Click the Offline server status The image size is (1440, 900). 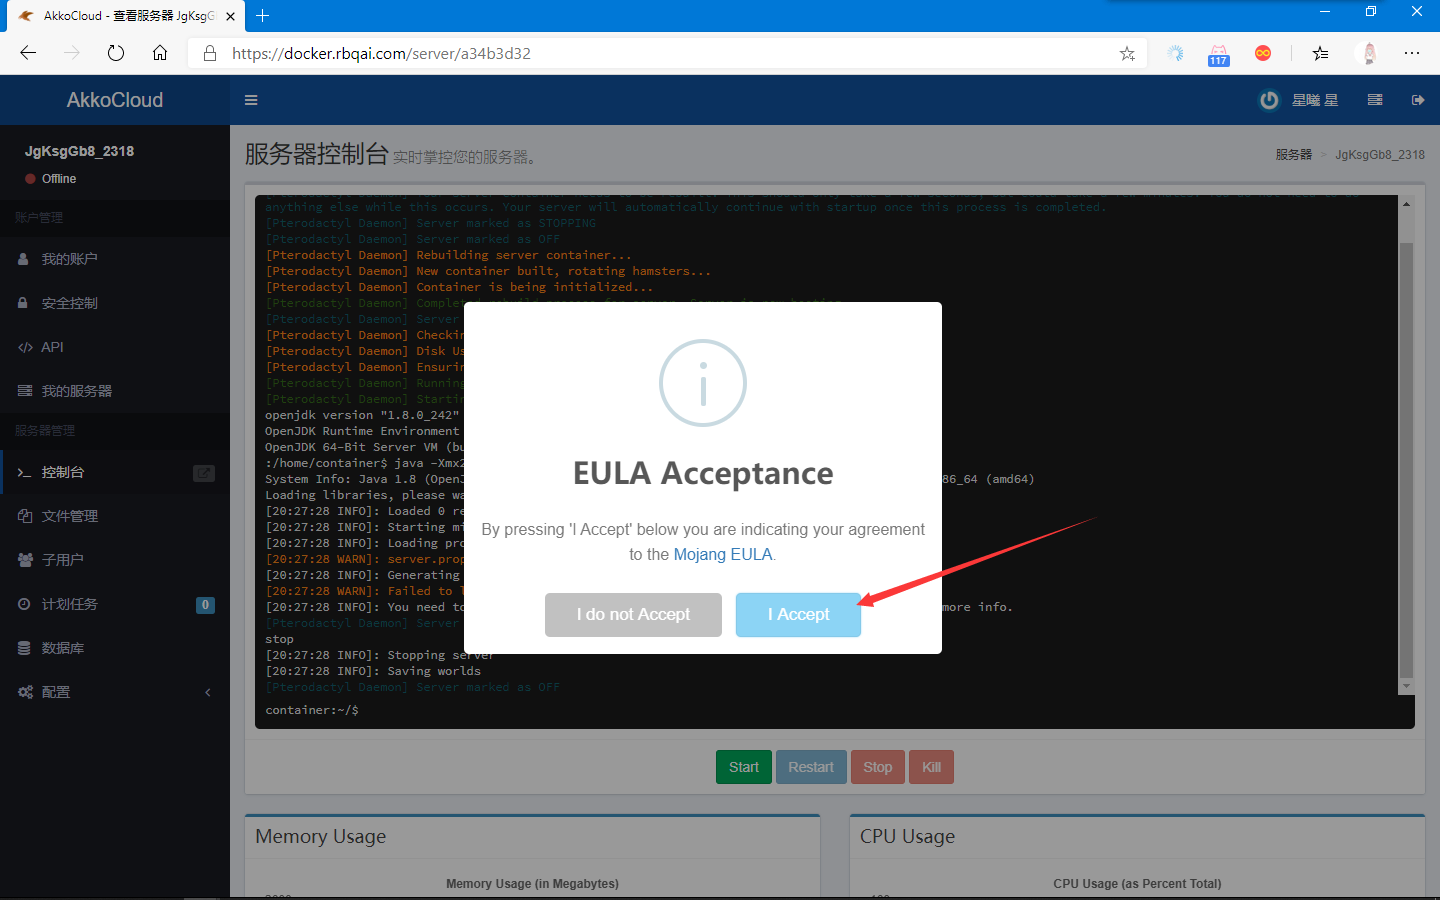click(x=51, y=179)
